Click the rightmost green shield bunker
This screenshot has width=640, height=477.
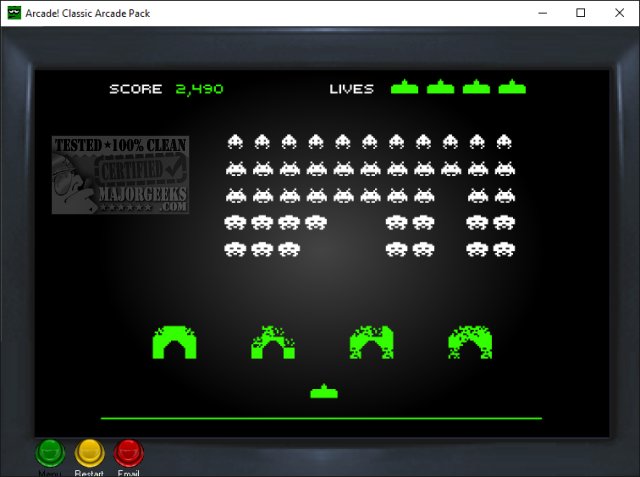pos(470,342)
